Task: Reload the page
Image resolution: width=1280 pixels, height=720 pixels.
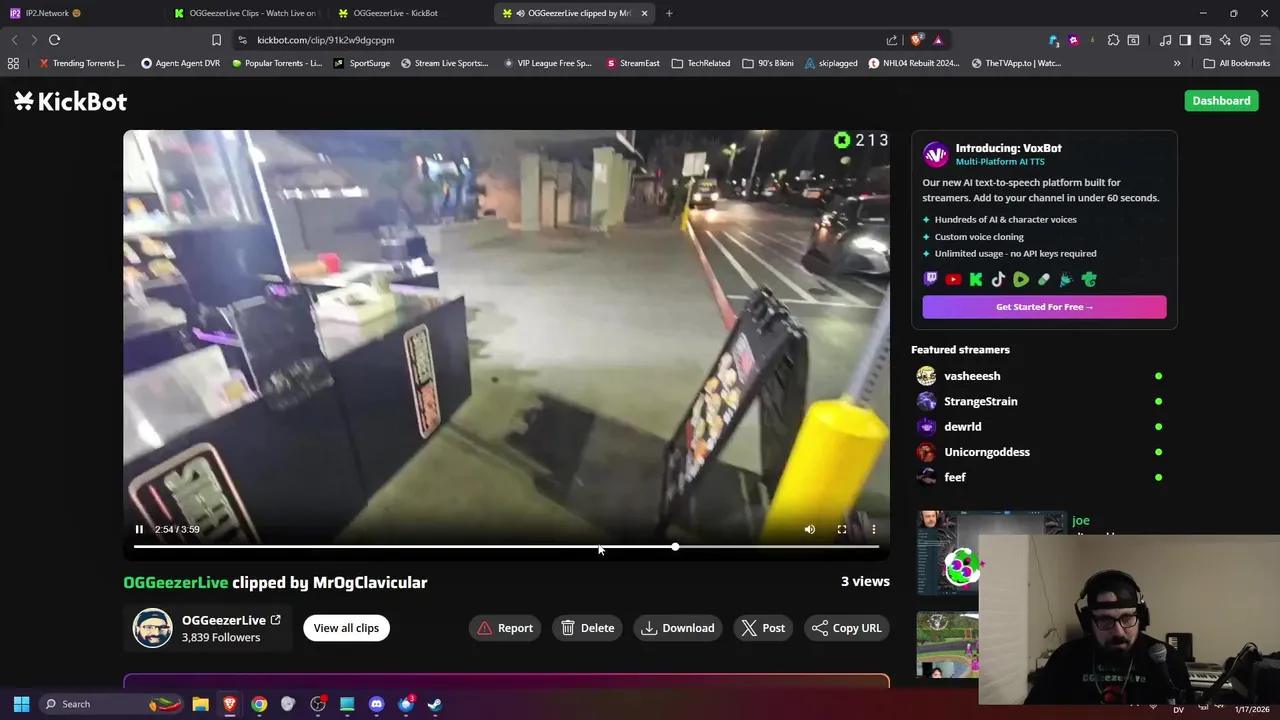Action: pyautogui.click(x=54, y=40)
